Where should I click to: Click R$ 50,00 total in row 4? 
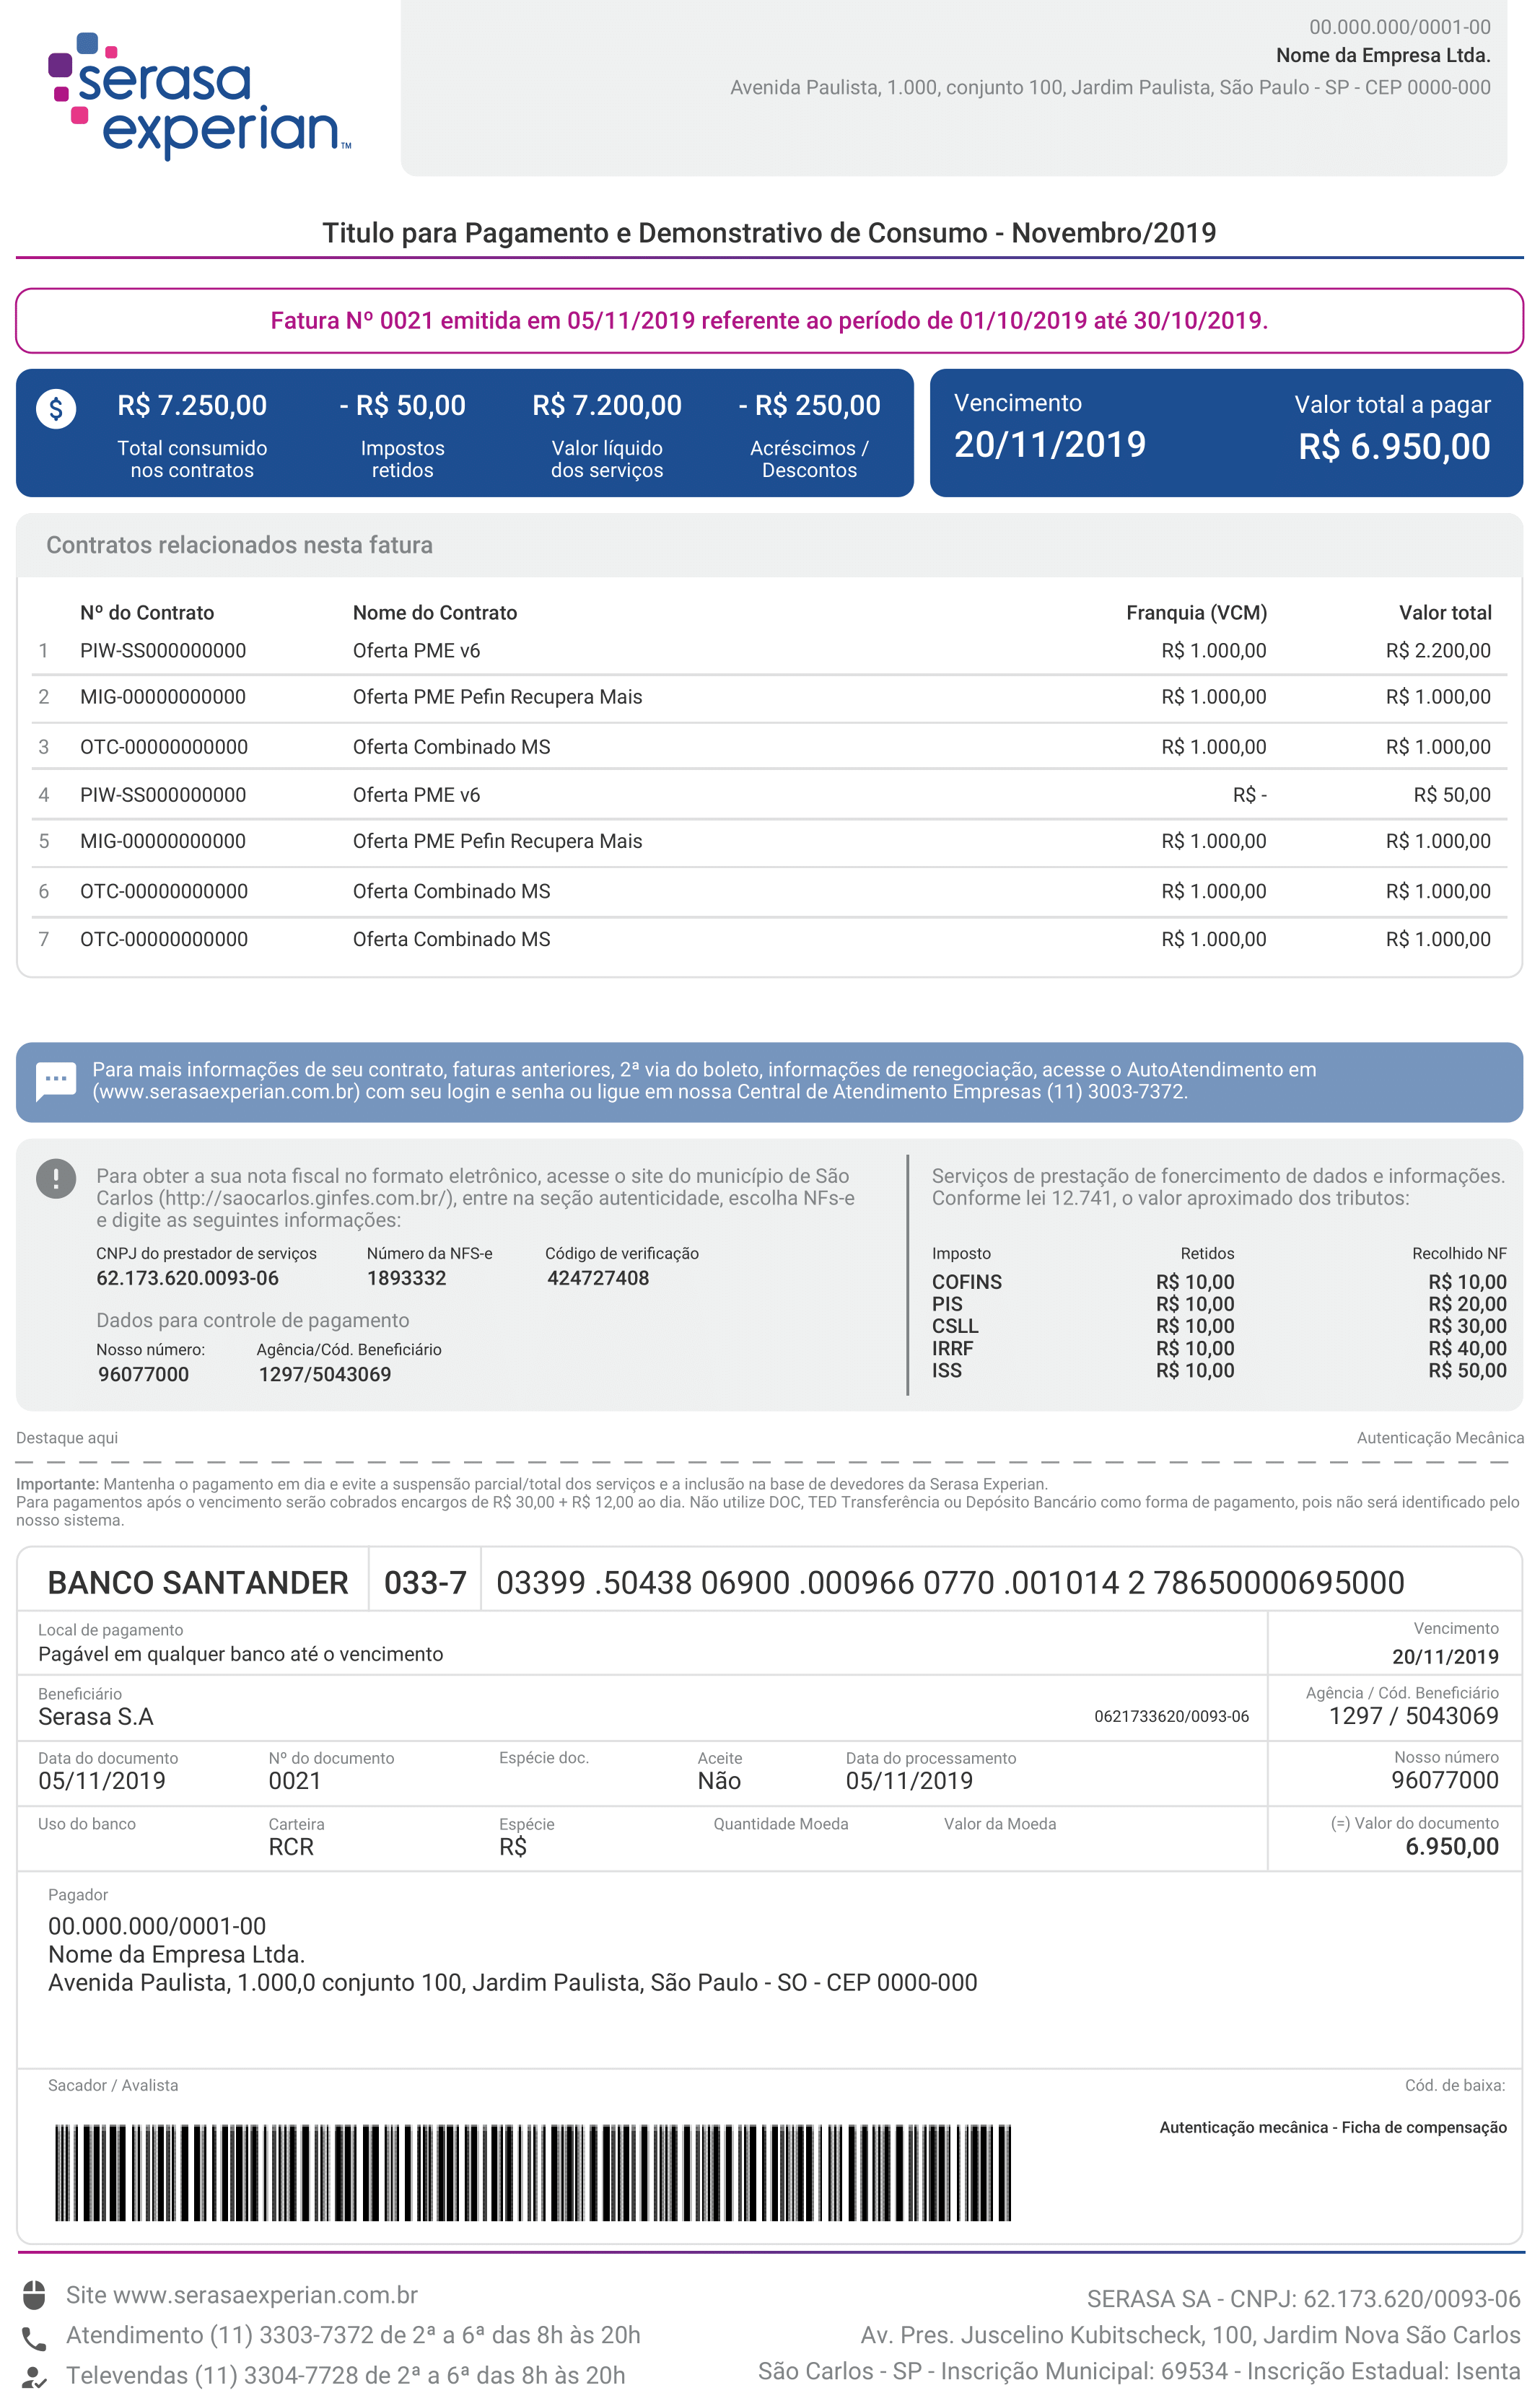(1452, 795)
